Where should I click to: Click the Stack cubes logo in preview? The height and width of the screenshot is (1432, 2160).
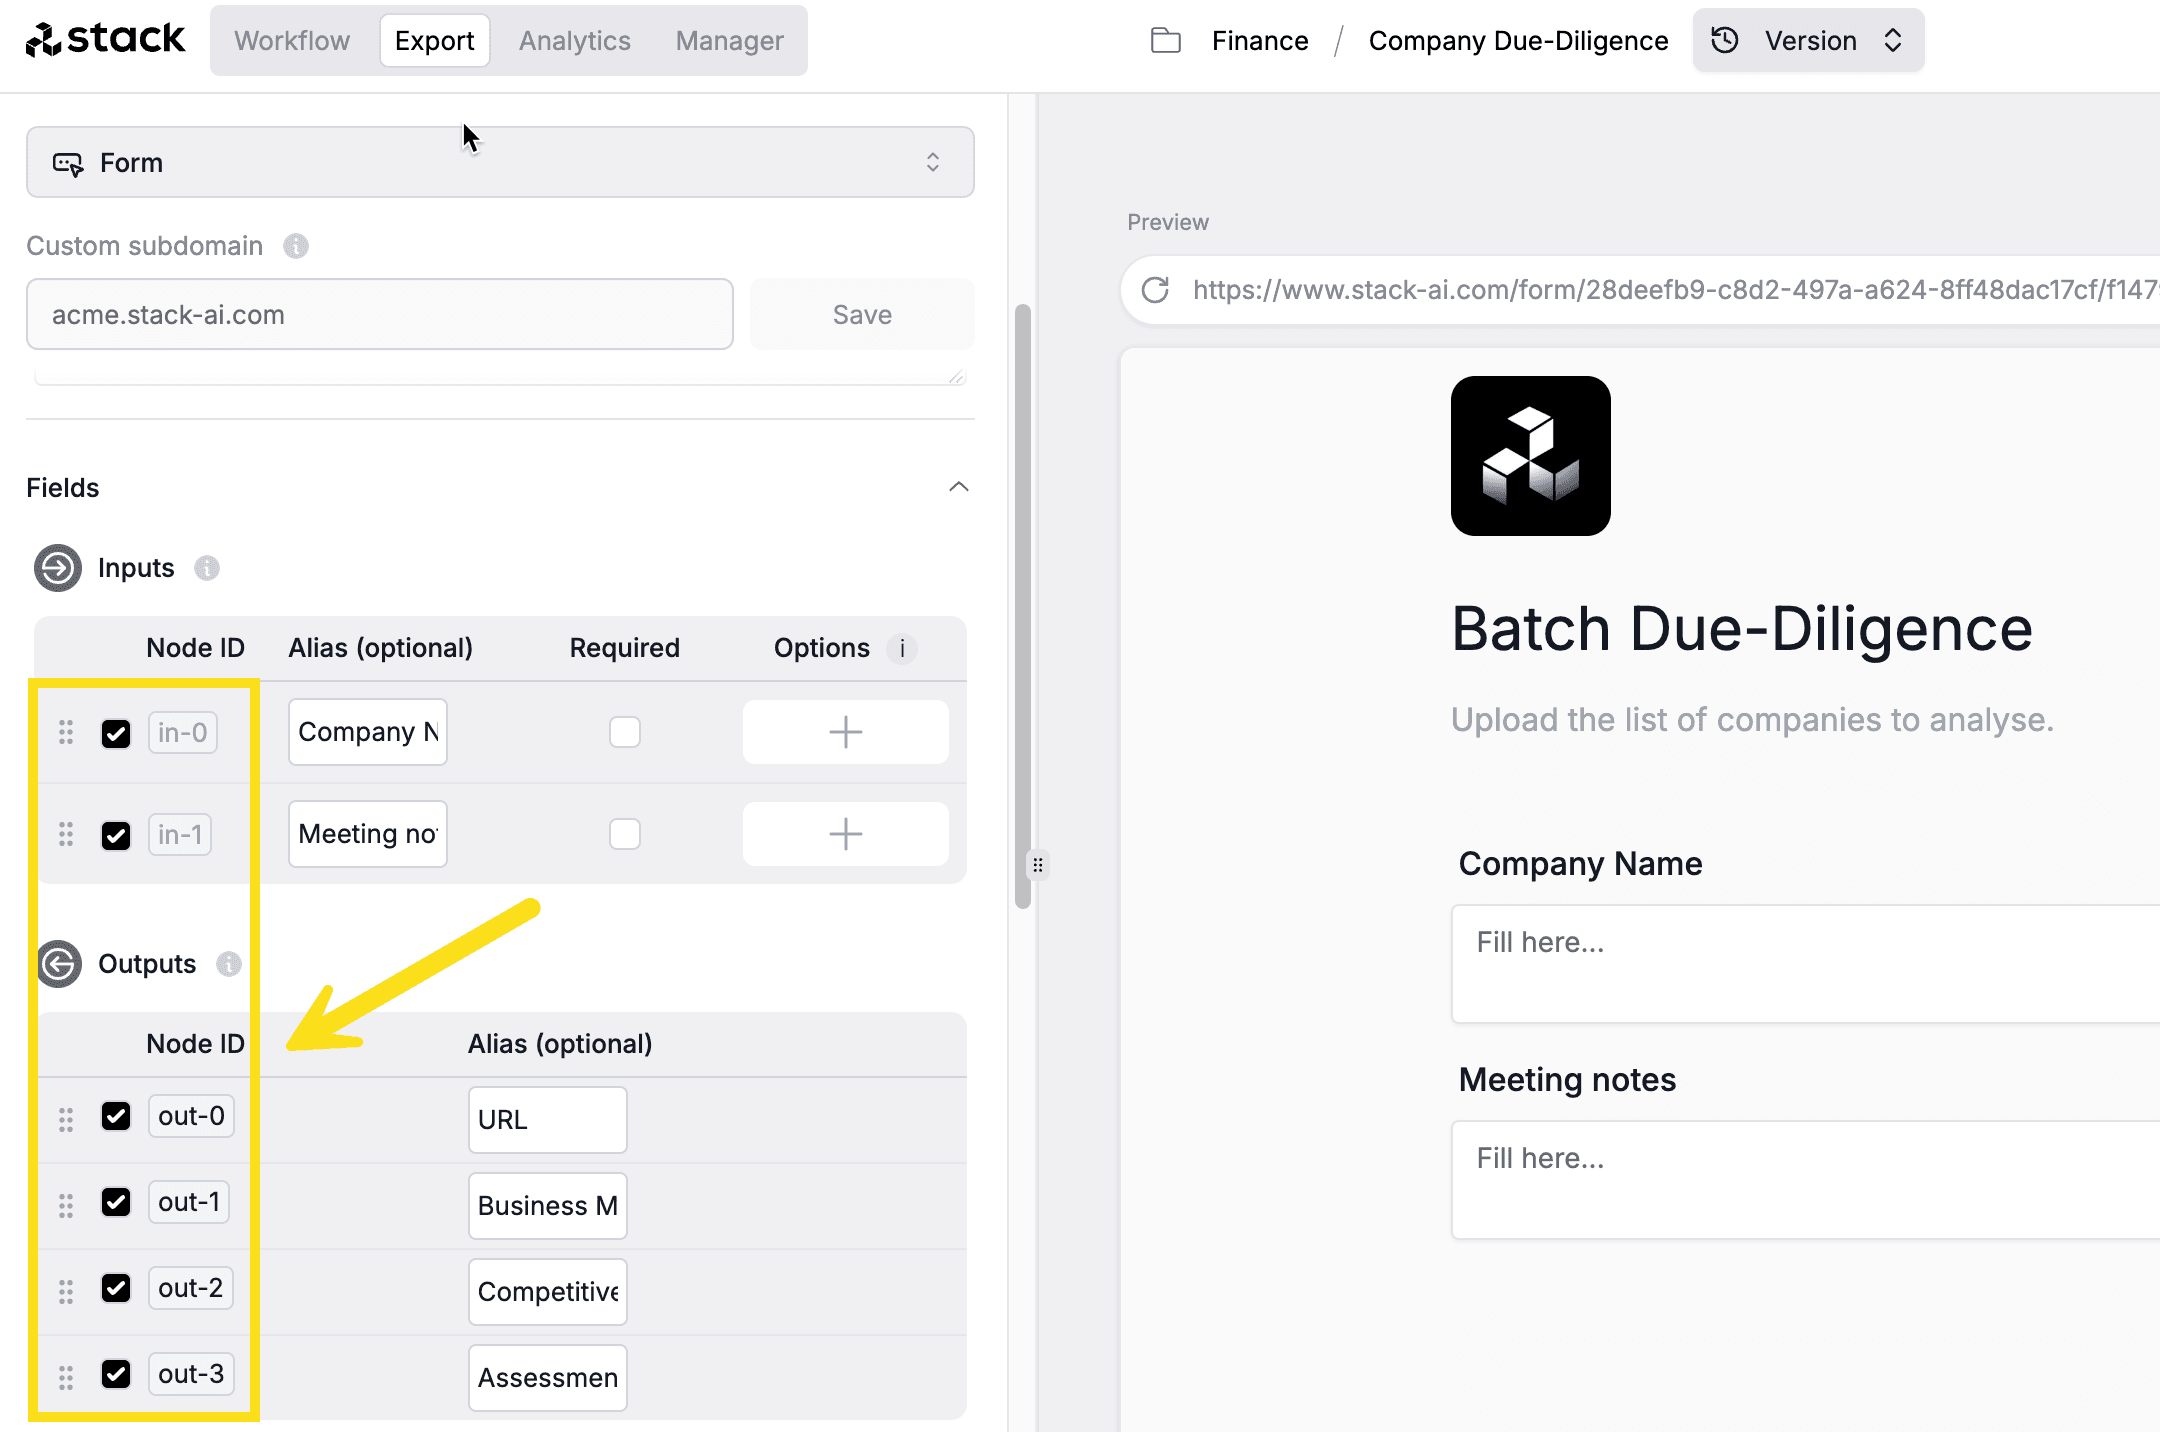(x=1531, y=456)
